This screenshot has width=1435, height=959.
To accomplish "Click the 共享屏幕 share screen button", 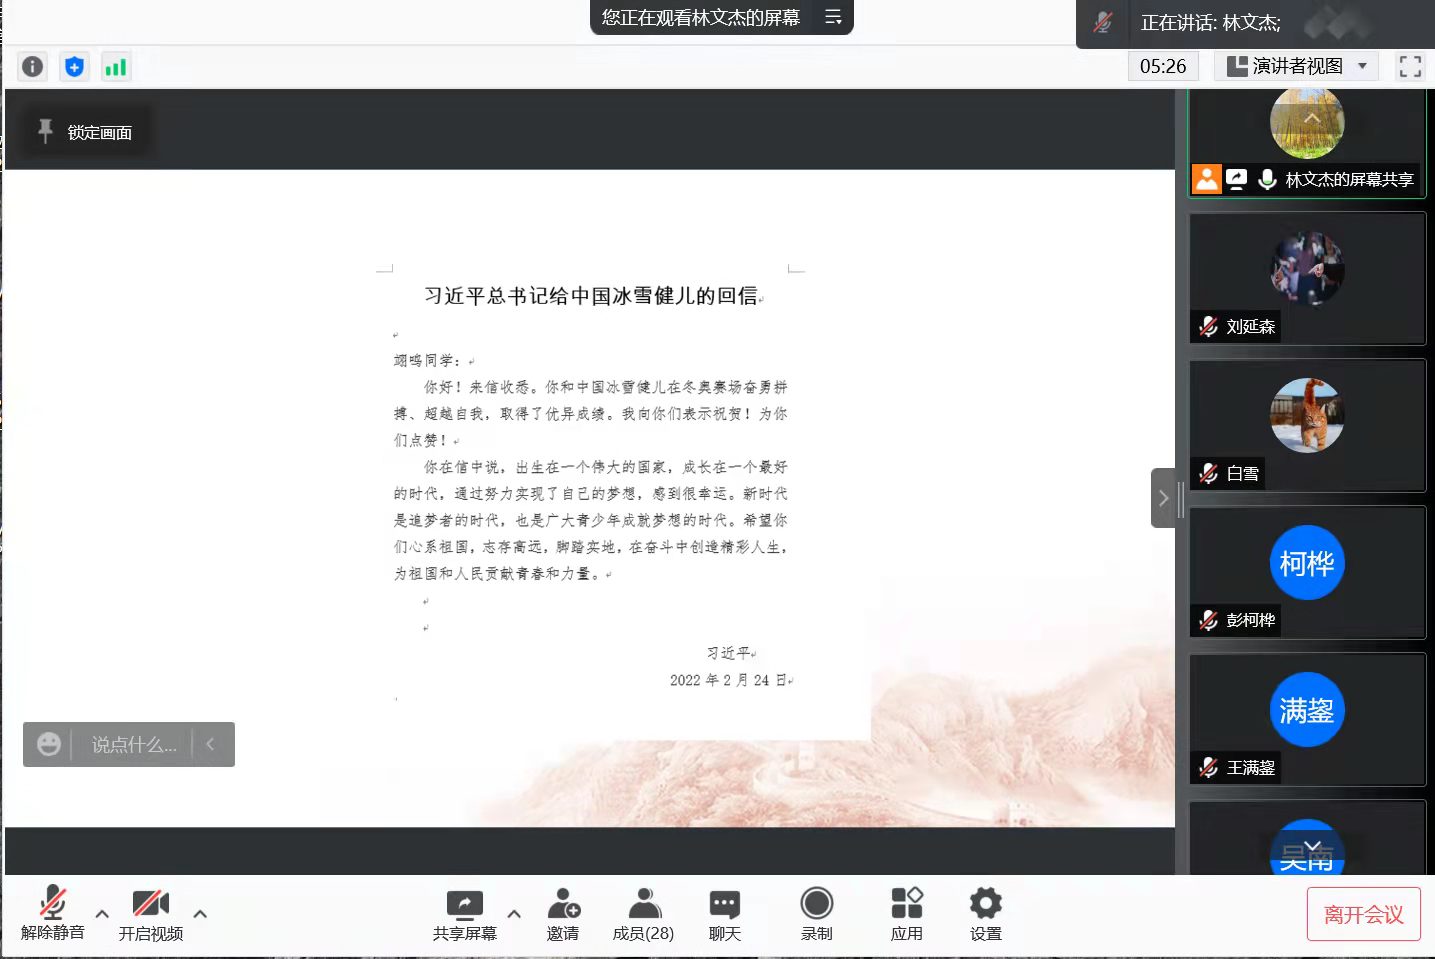I will 464,914.
